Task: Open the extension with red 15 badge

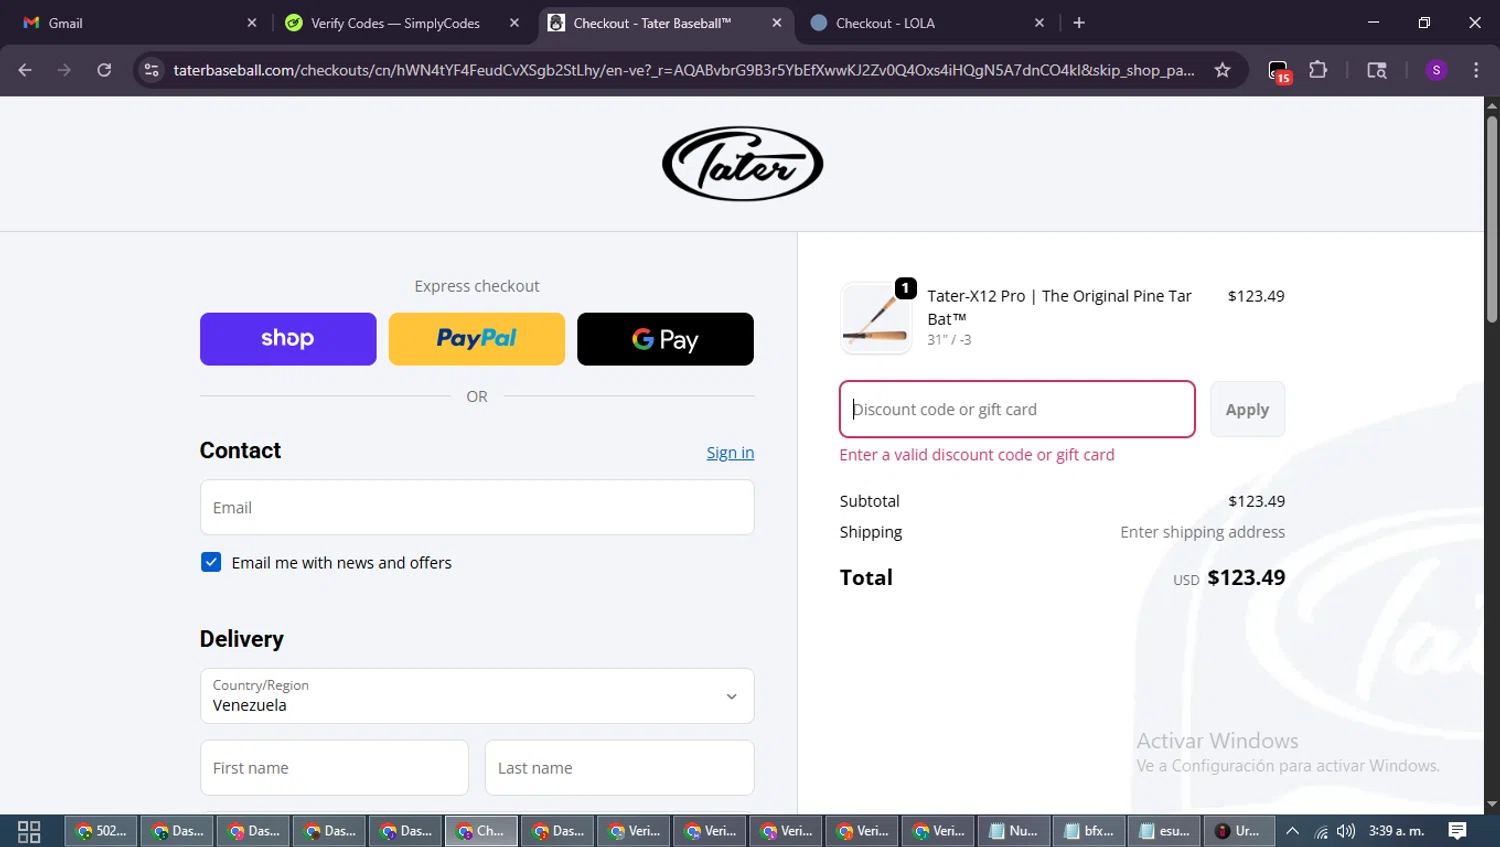Action: tap(1279, 71)
